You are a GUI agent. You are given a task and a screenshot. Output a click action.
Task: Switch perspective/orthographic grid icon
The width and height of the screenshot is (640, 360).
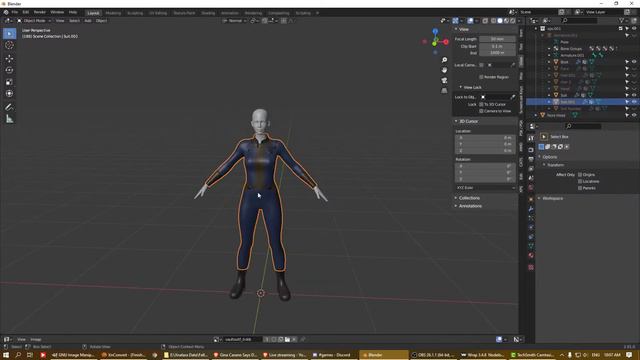[444, 91]
